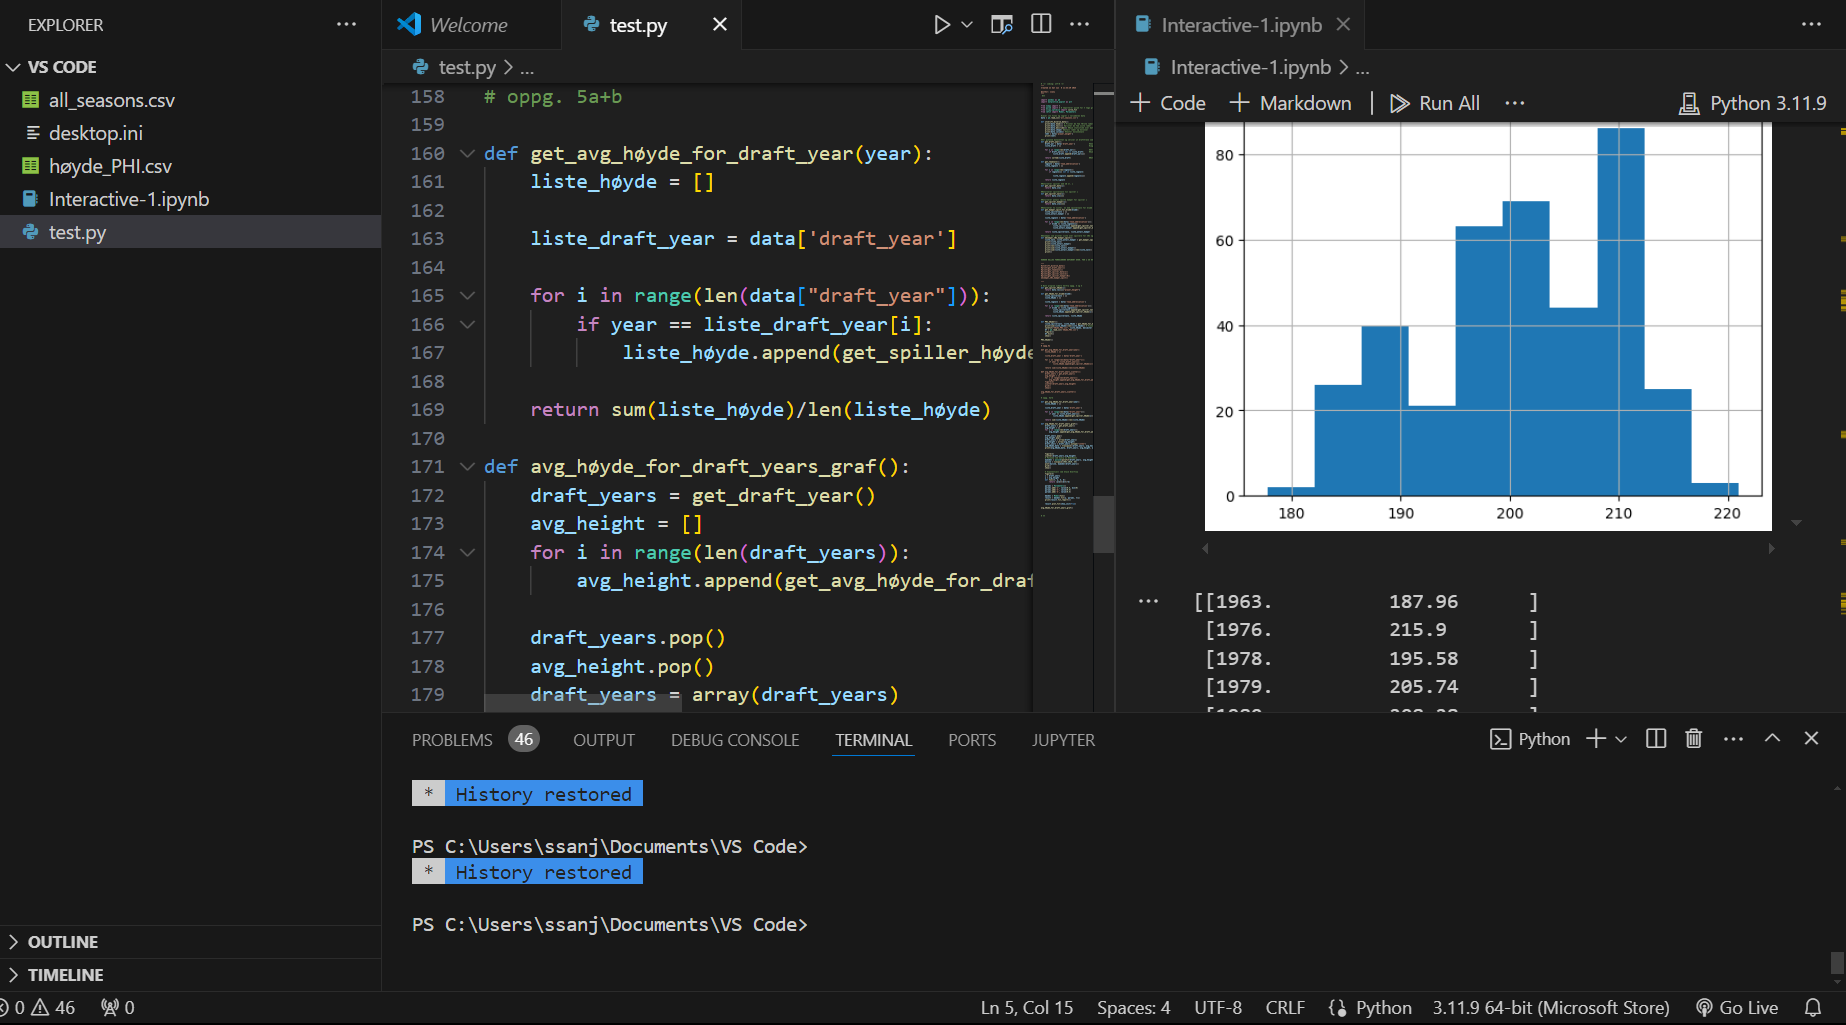Open the PROBLEMS panel tab
Screen dimensions: 1846x1025
click(475, 740)
